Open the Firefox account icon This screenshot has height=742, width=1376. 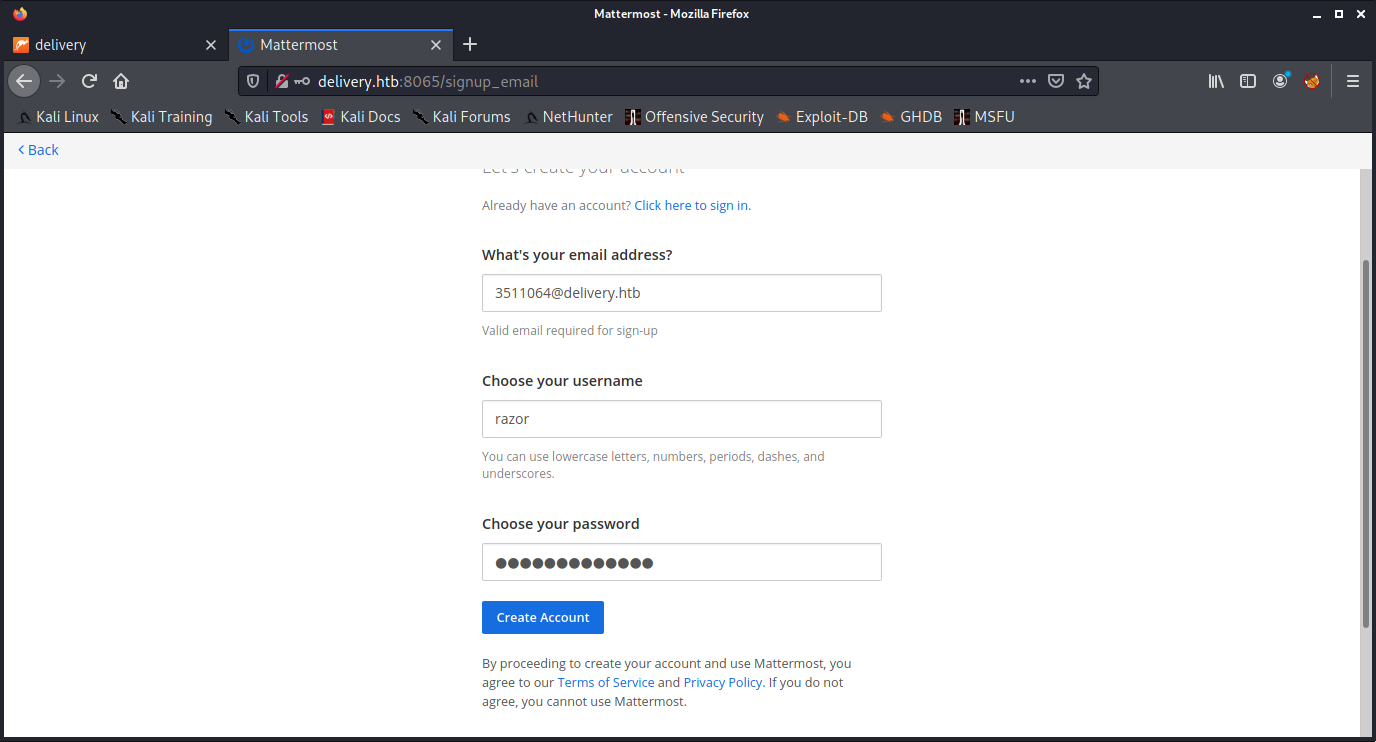1280,81
